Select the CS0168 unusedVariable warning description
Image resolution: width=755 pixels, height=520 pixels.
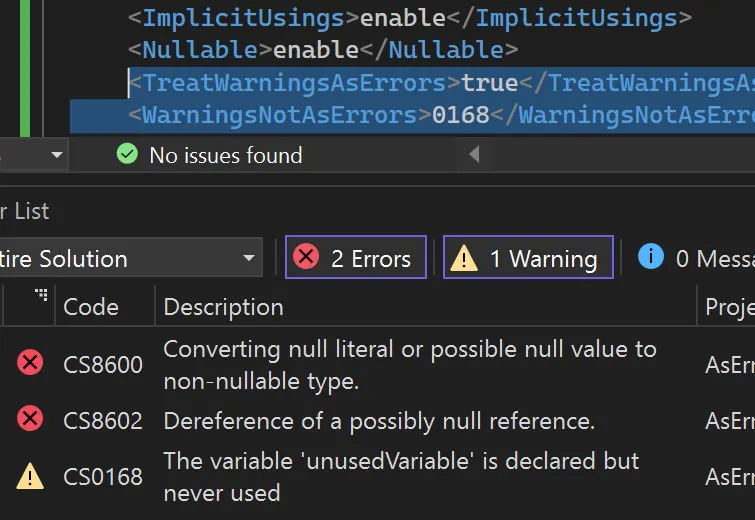click(x=401, y=477)
